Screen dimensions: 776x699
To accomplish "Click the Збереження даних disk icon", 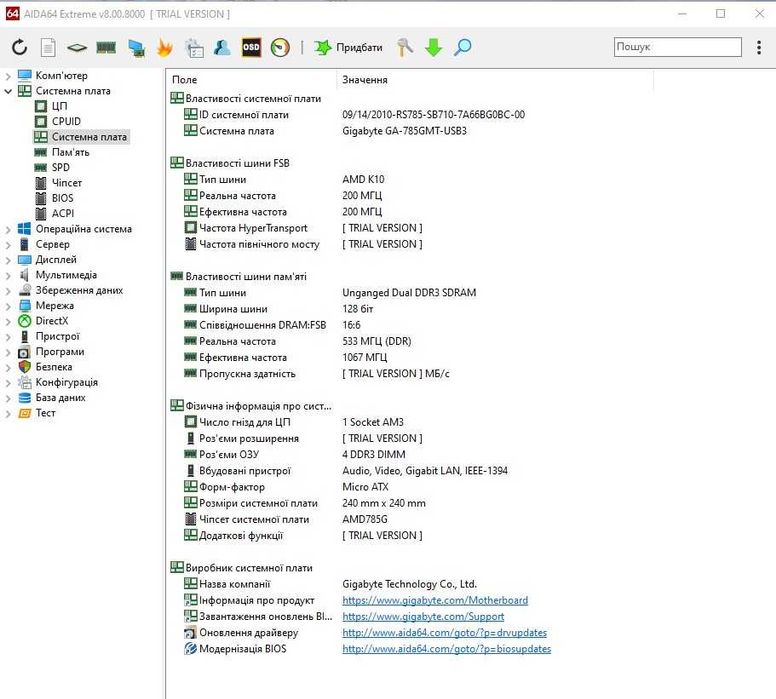I will click(24, 291).
